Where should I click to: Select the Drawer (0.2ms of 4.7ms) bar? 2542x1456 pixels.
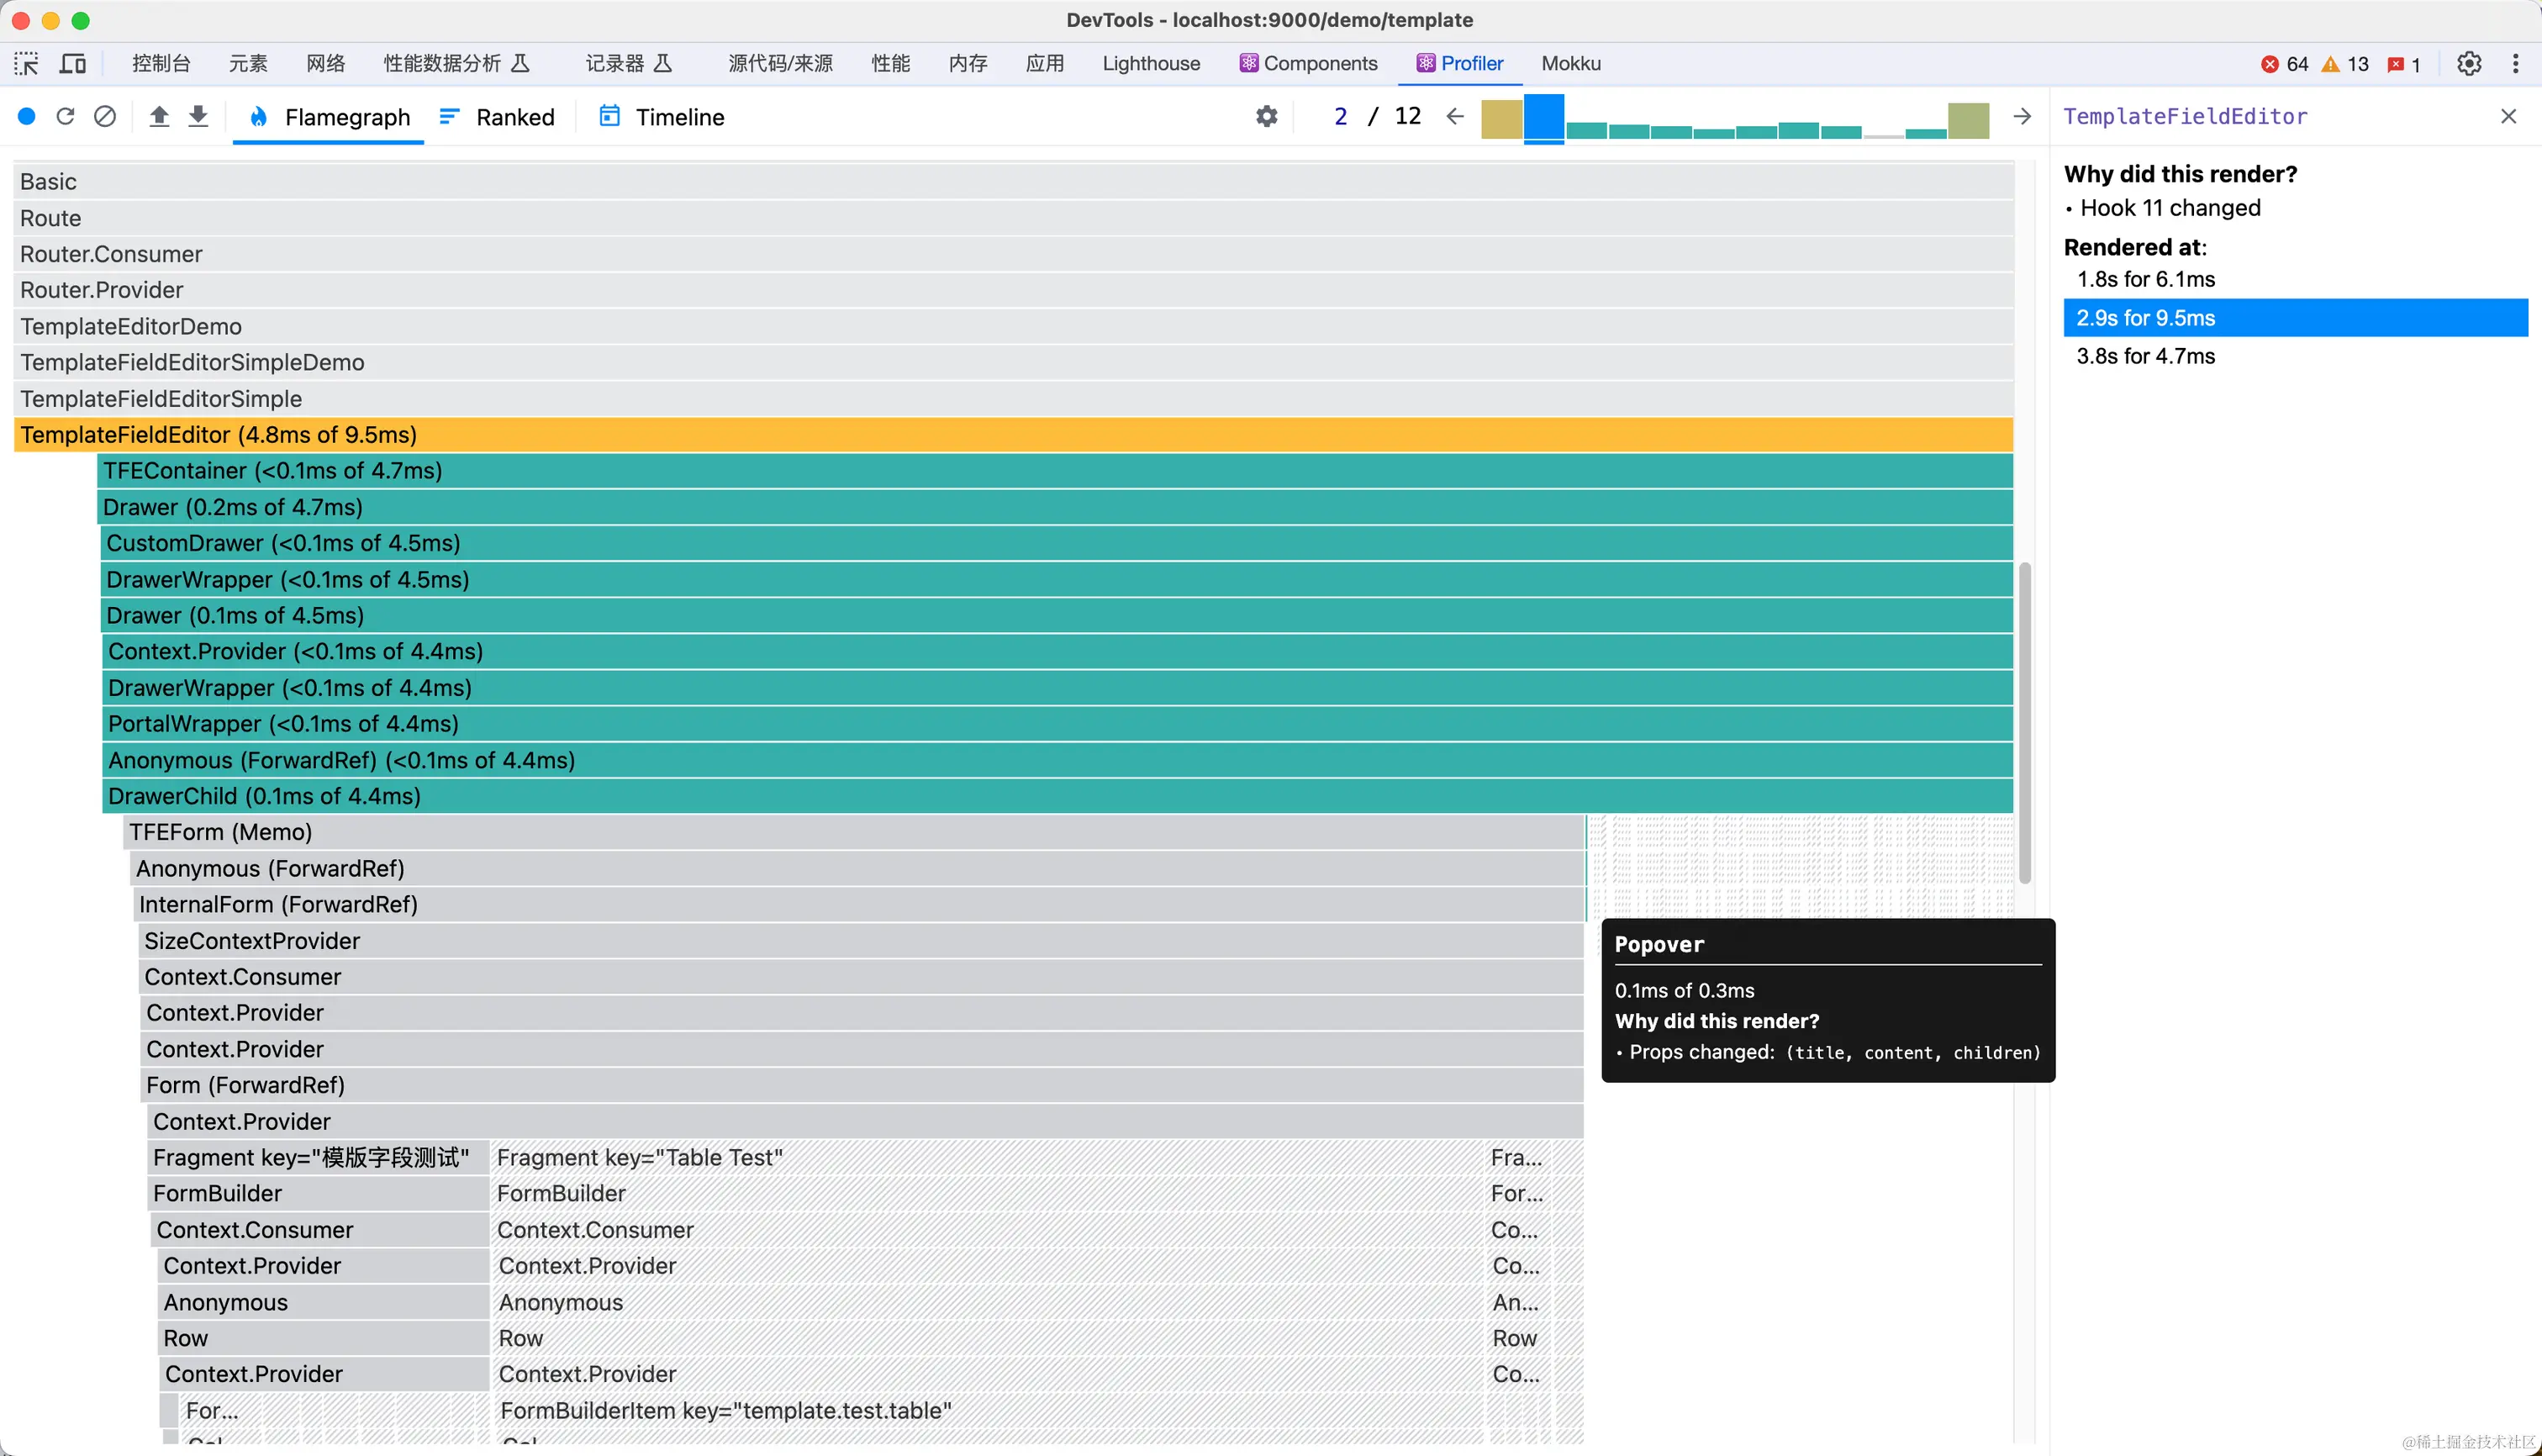1055,507
